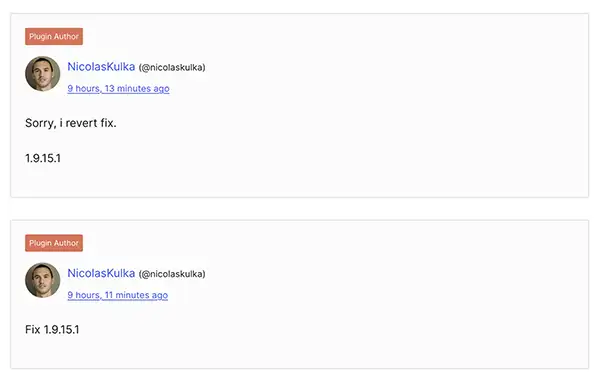The image size is (600, 380).
Task: Click Plugin Author badge above 'Fix 1.9.15.1' reply
Action: click(x=54, y=243)
